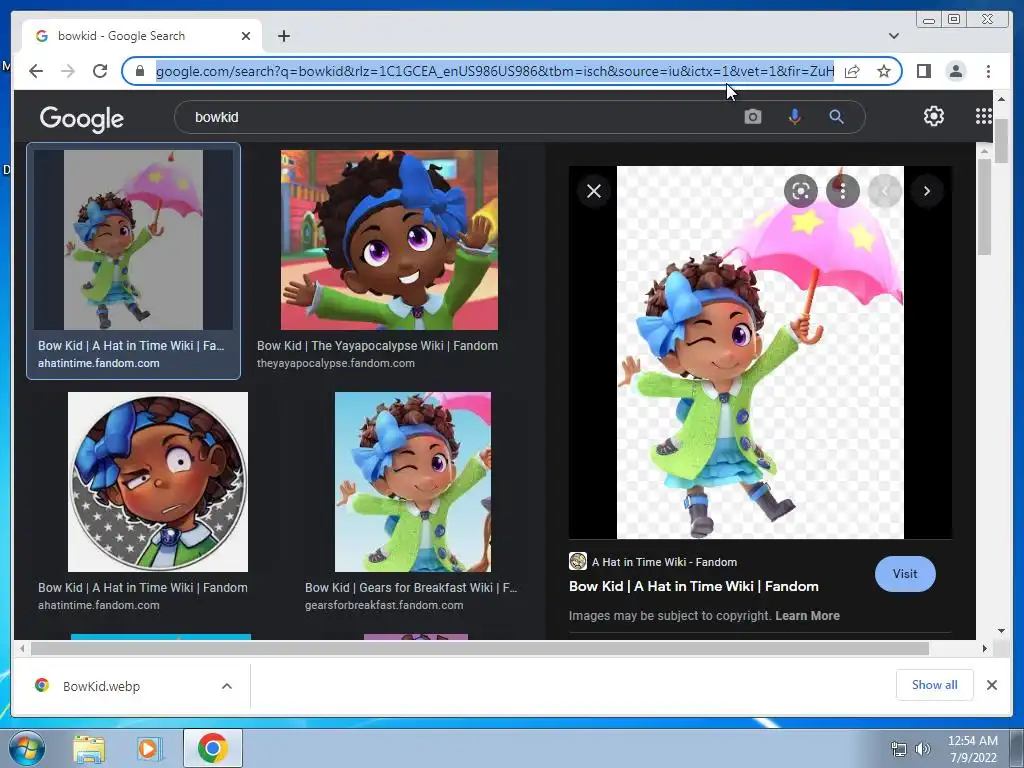Click the forward navigation arrow
The height and width of the screenshot is (768, 1024).
click(68, 71)
